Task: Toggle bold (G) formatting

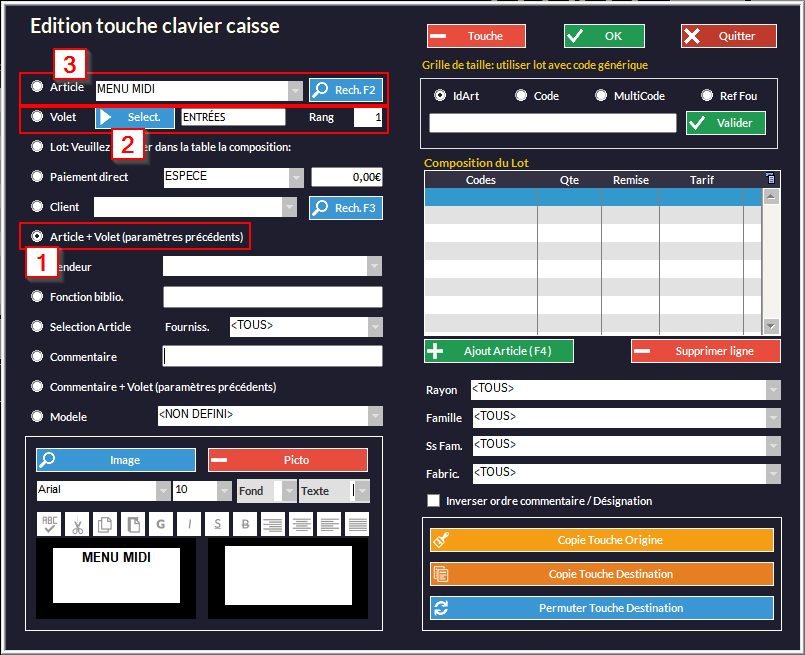Action: 161,523
